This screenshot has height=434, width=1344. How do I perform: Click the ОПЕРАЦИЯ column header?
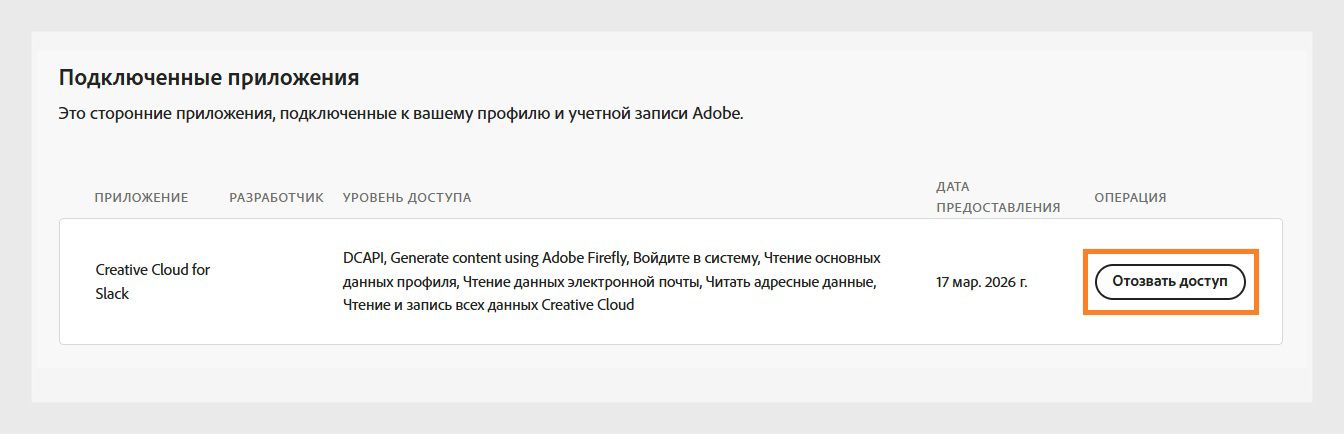1130,198
